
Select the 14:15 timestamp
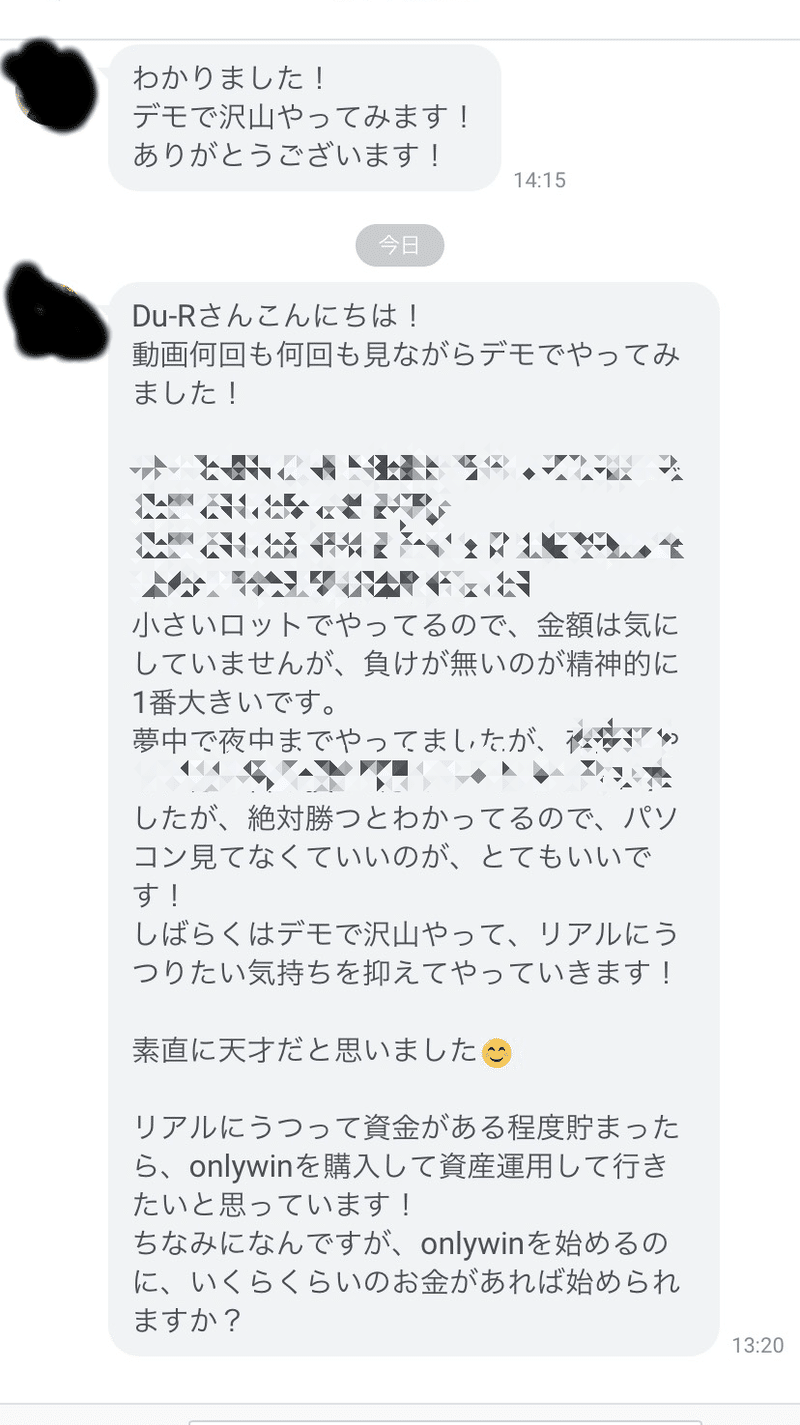tap(540, 180)
